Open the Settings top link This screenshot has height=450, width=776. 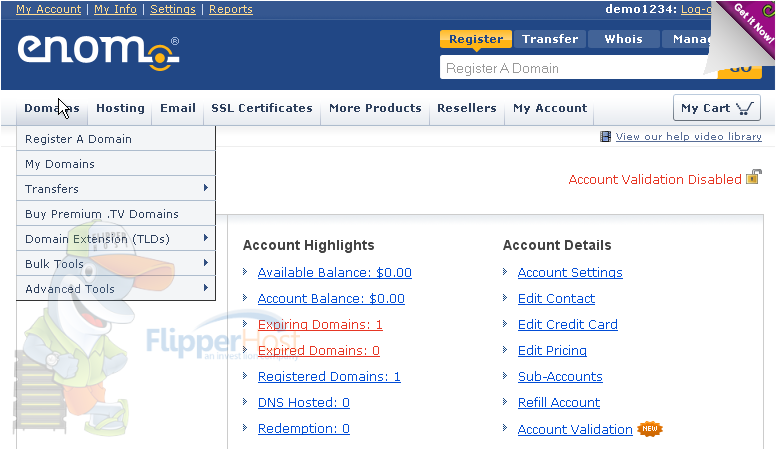pos(173,9)
